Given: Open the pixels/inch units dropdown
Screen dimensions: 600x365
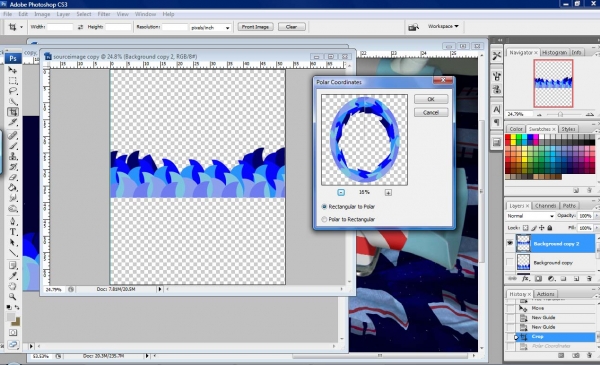Looking at the screenshot, I should tap(210, 28).
